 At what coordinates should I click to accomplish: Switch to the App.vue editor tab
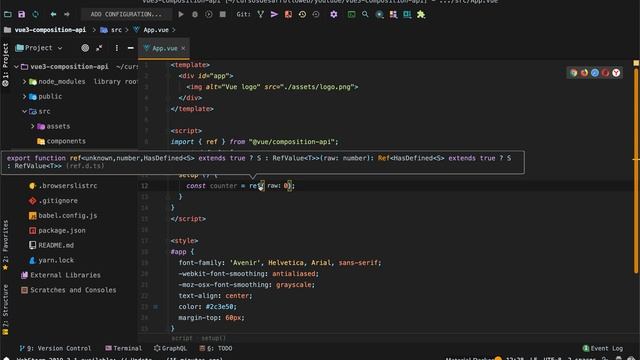point(164,48)
